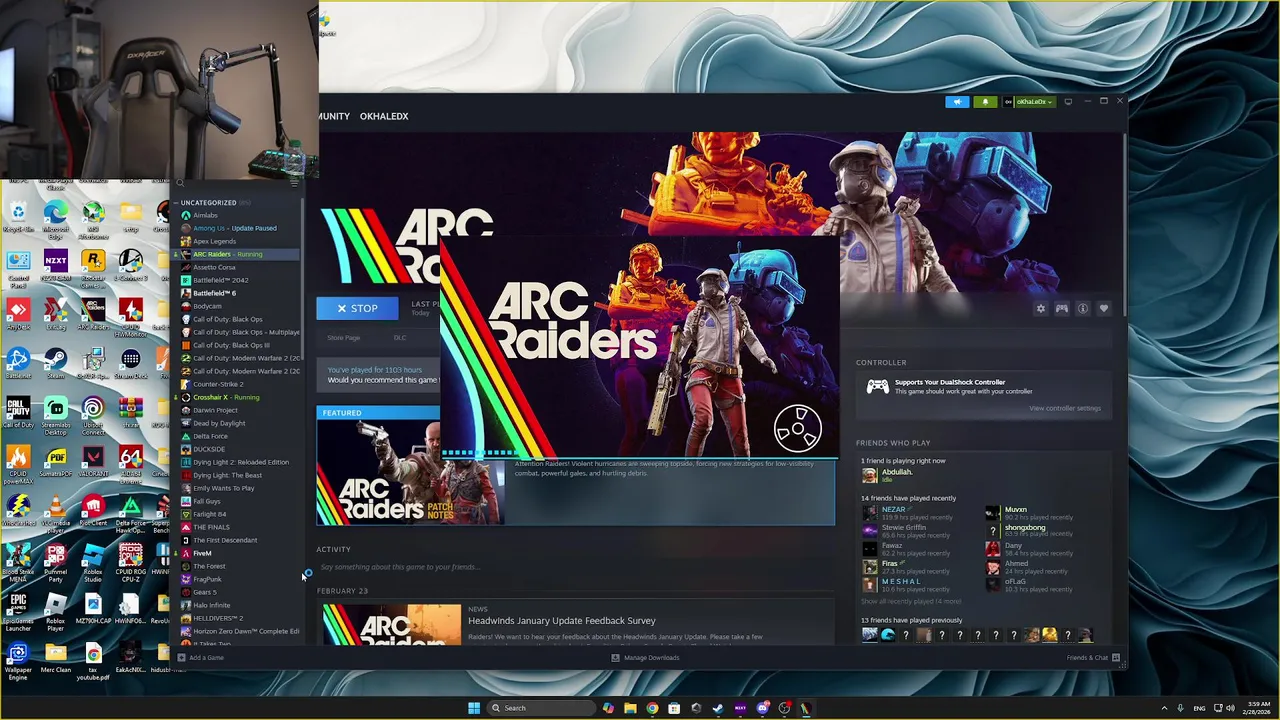The width and height of the screenshot is (1280, 720).
Task: Open Microsoft Store from taskbar
Action: [674, 708]
